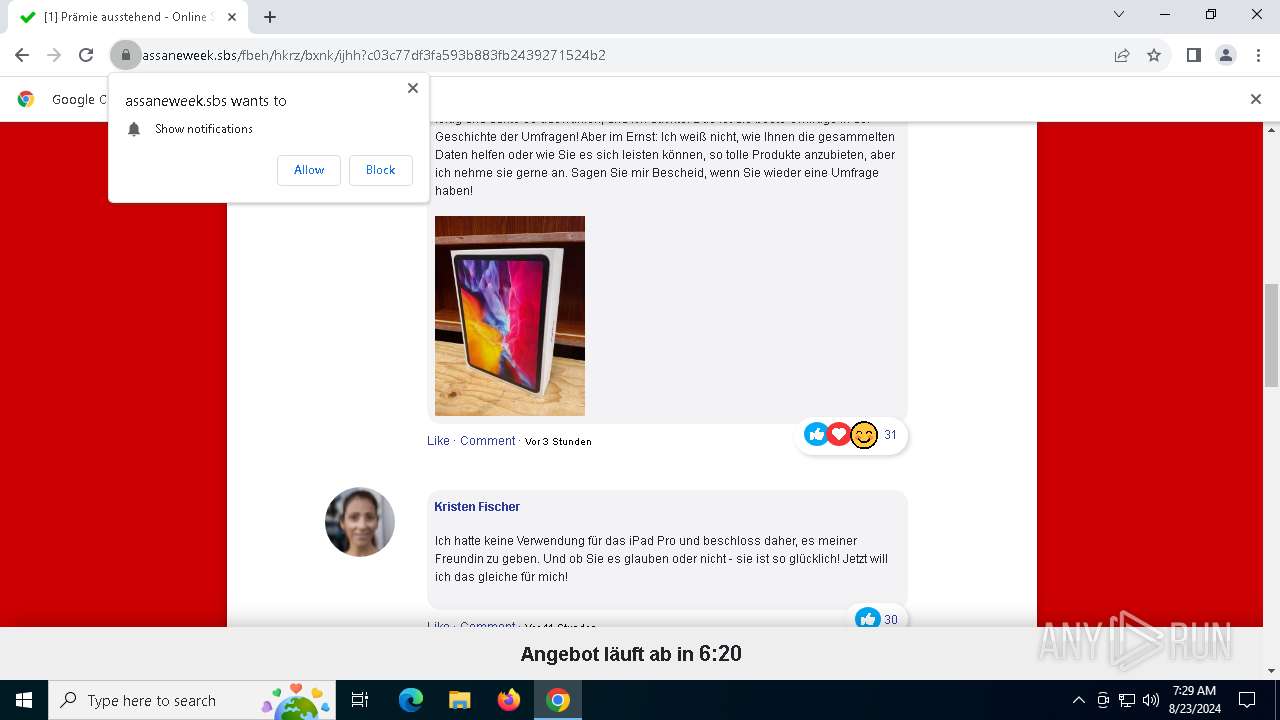Open File Explorer from the taskbar
The width and height of the screenshot is (1280, 720).
[x=459, y=700]
